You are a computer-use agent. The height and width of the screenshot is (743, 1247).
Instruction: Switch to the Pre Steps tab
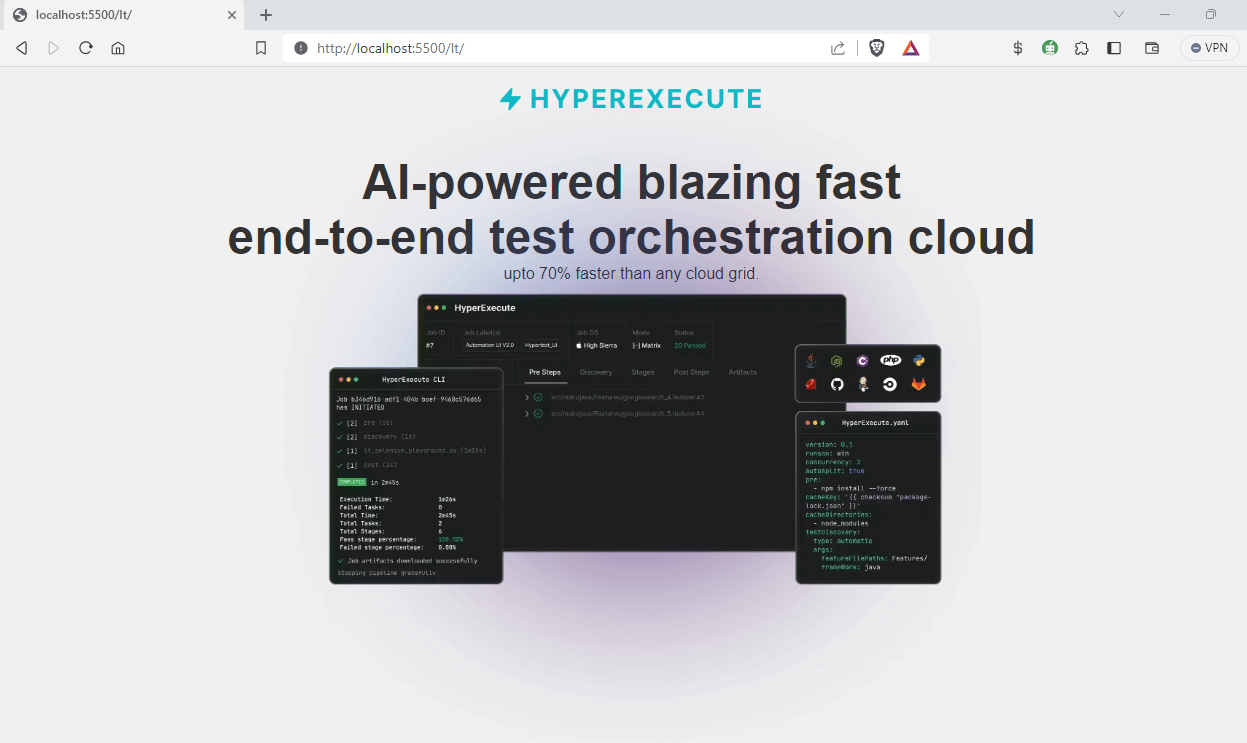click(545, 372)
